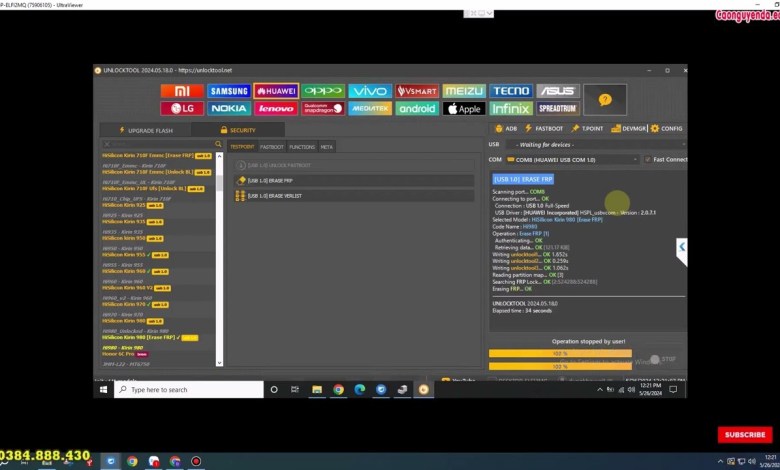Open the TESTPOINT sub-tab
The height and width of the screenshot is (470, 780).
coord(242,147)
